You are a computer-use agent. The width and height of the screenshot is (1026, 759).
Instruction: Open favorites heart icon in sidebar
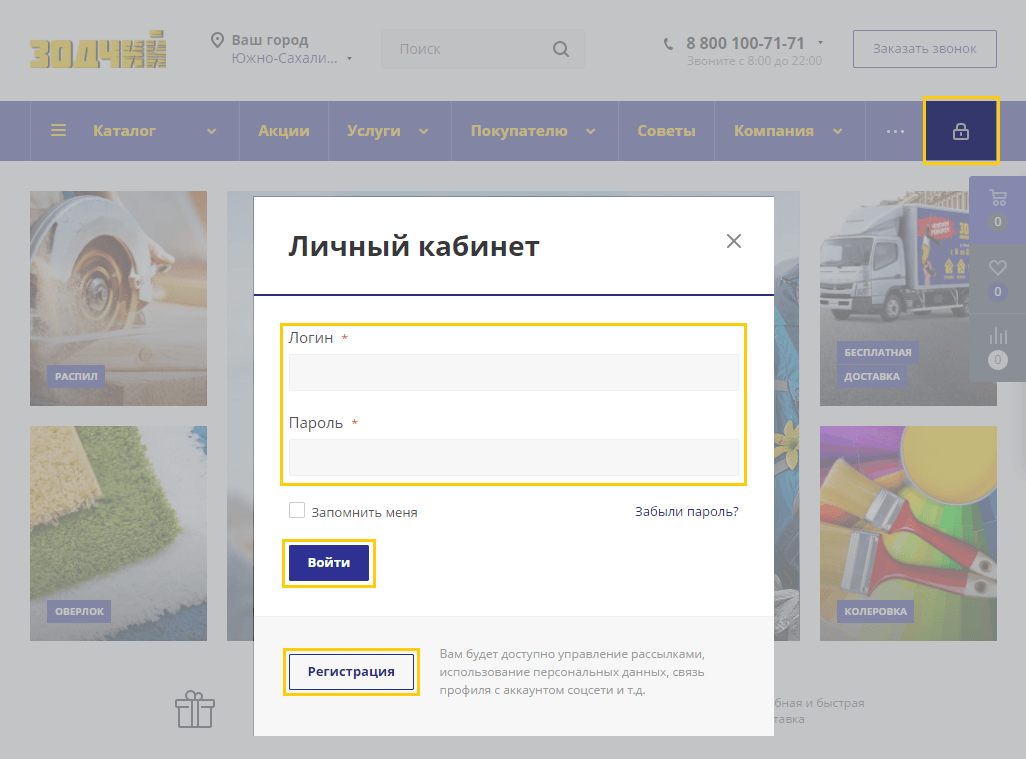(997, 268)
